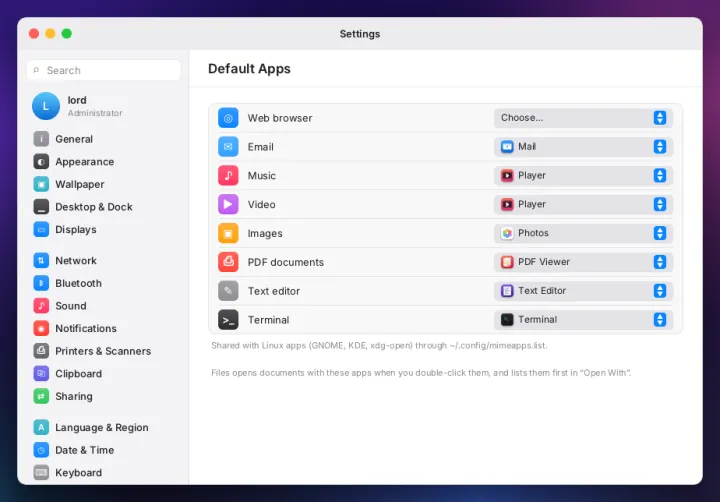720x502 pixels.
Task: Click the Clipboard sidebar icon
Action: point(41,373)
